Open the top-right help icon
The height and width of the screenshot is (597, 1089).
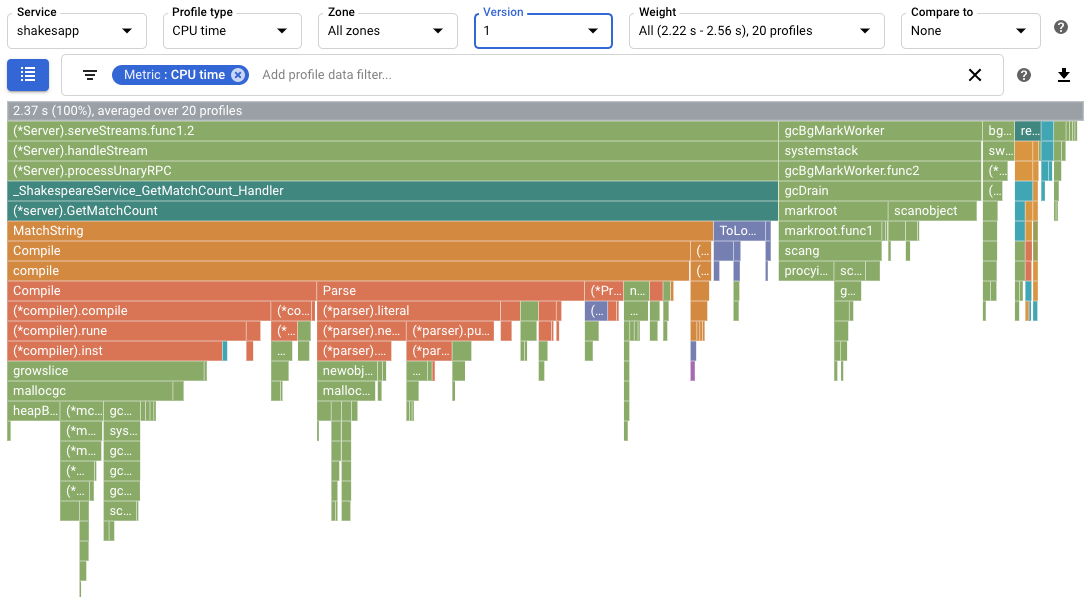tap(1061, 27)
